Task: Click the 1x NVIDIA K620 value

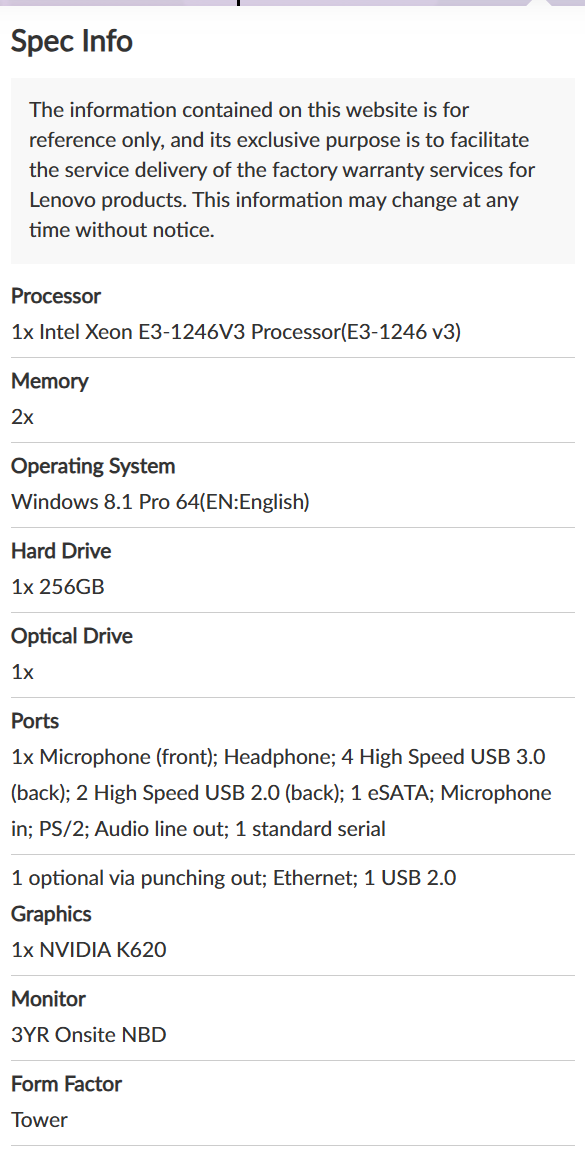Action: pyautogui.click(x=88, y=950)
